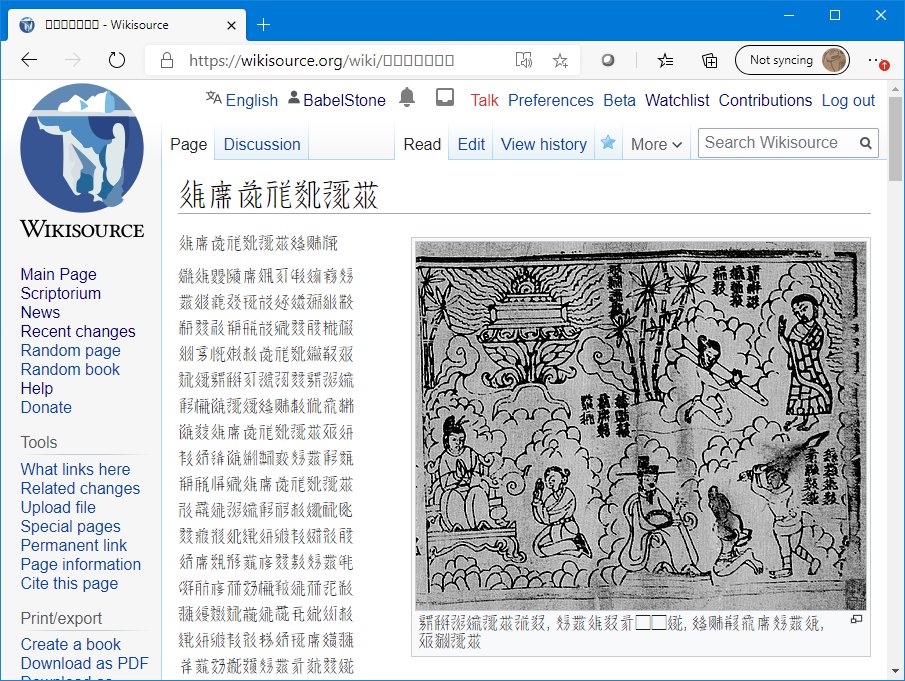Click the language selector icon
905x681 pixels.
coord(214,98)
